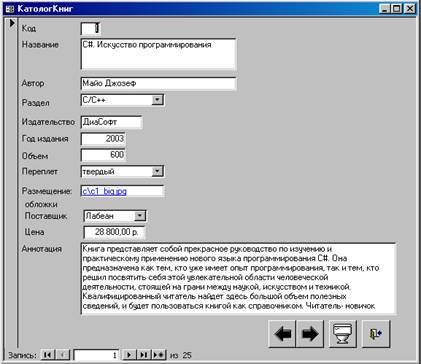Expand the Поставщик dropdown showing Лабеан
The width and height of the screenshot is (421, 364).
click(x=140, y=216)
